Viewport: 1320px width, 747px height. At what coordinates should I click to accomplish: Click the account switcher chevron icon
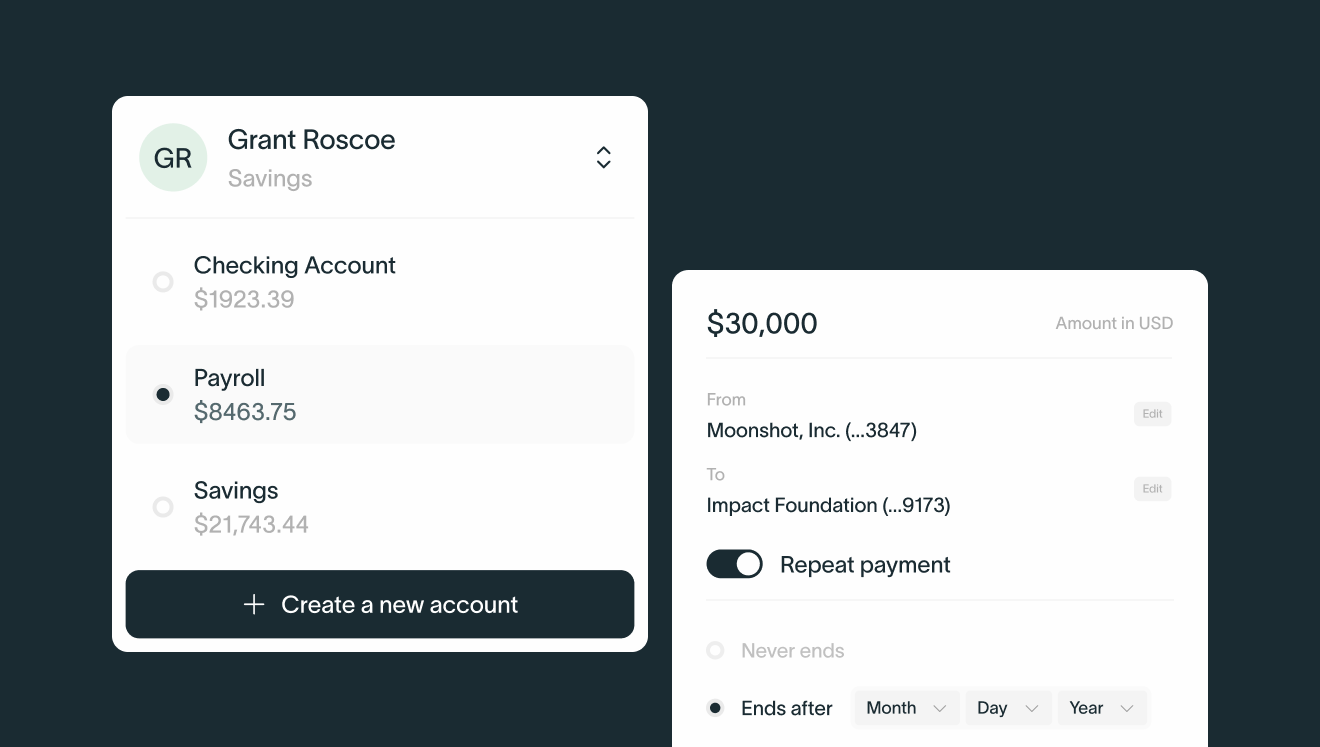pyautogui.click(x=604, y=157)
